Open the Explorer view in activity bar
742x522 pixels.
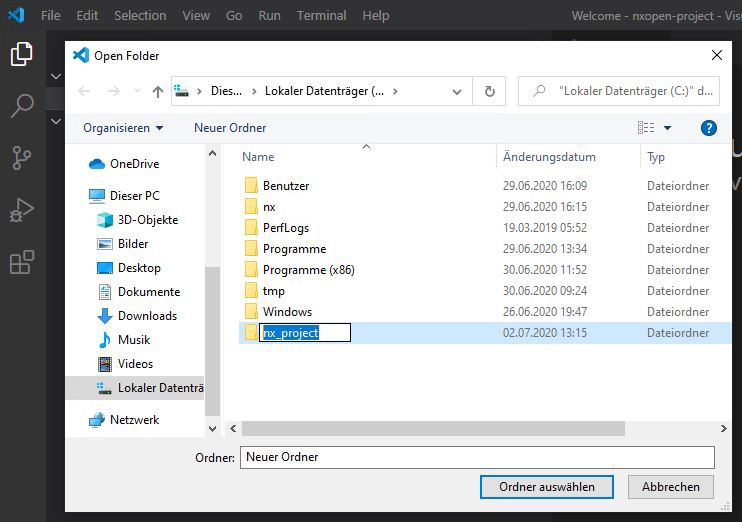click(21, 54)
